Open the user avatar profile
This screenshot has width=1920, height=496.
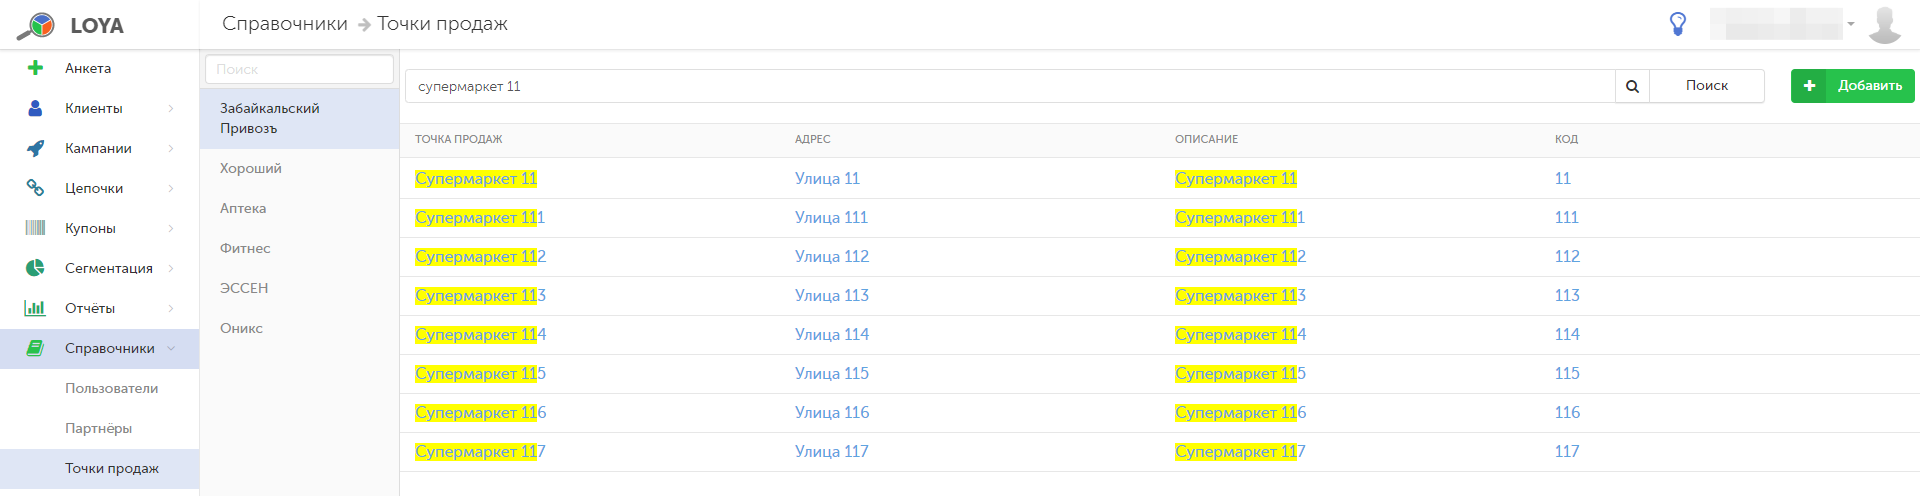pyautogui.click(x=1885, y=24)
